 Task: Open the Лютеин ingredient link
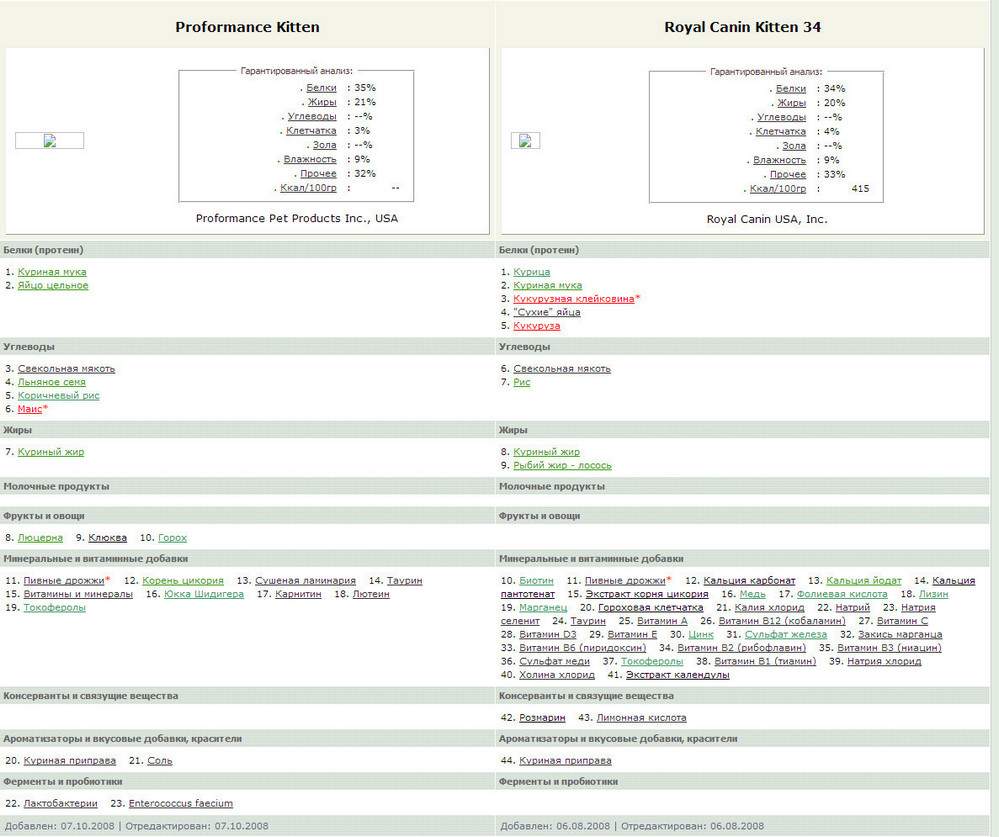[x=371, y=594]
